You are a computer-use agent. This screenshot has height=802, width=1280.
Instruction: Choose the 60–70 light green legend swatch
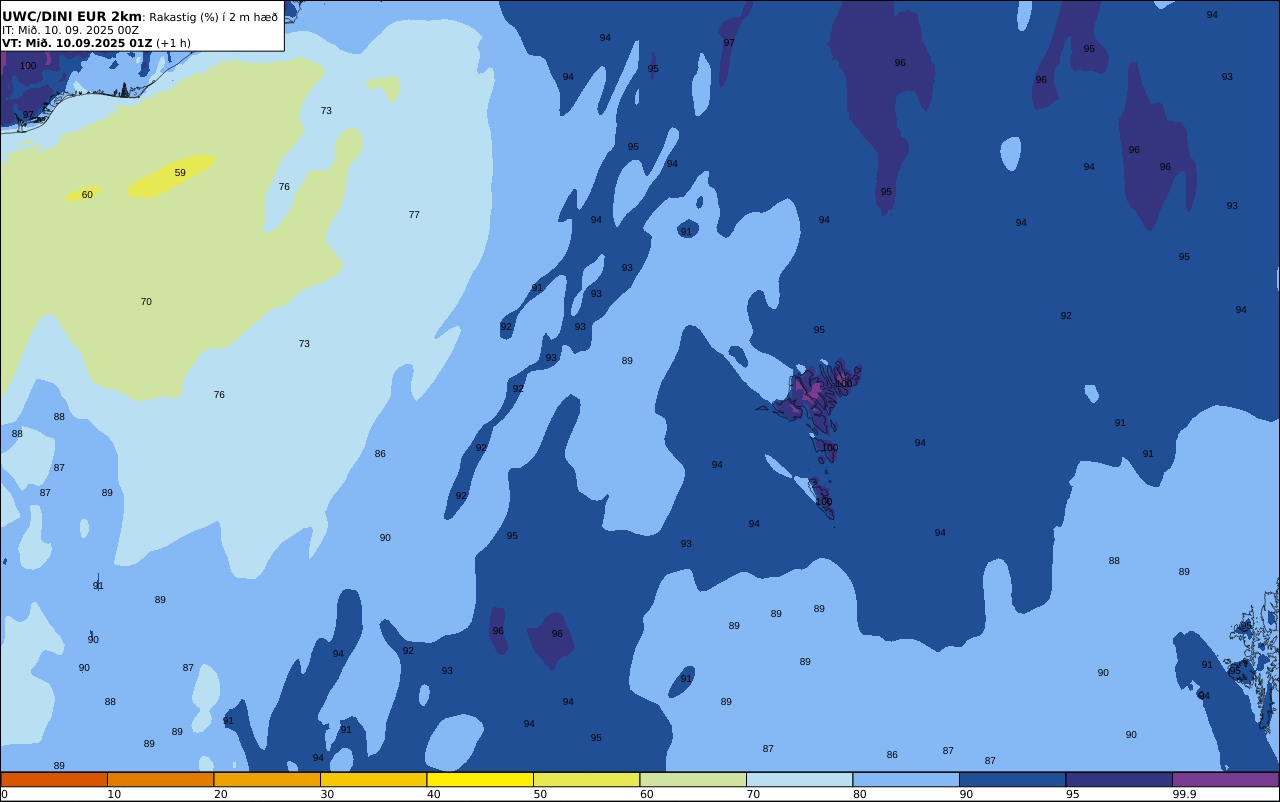(693, 779)
